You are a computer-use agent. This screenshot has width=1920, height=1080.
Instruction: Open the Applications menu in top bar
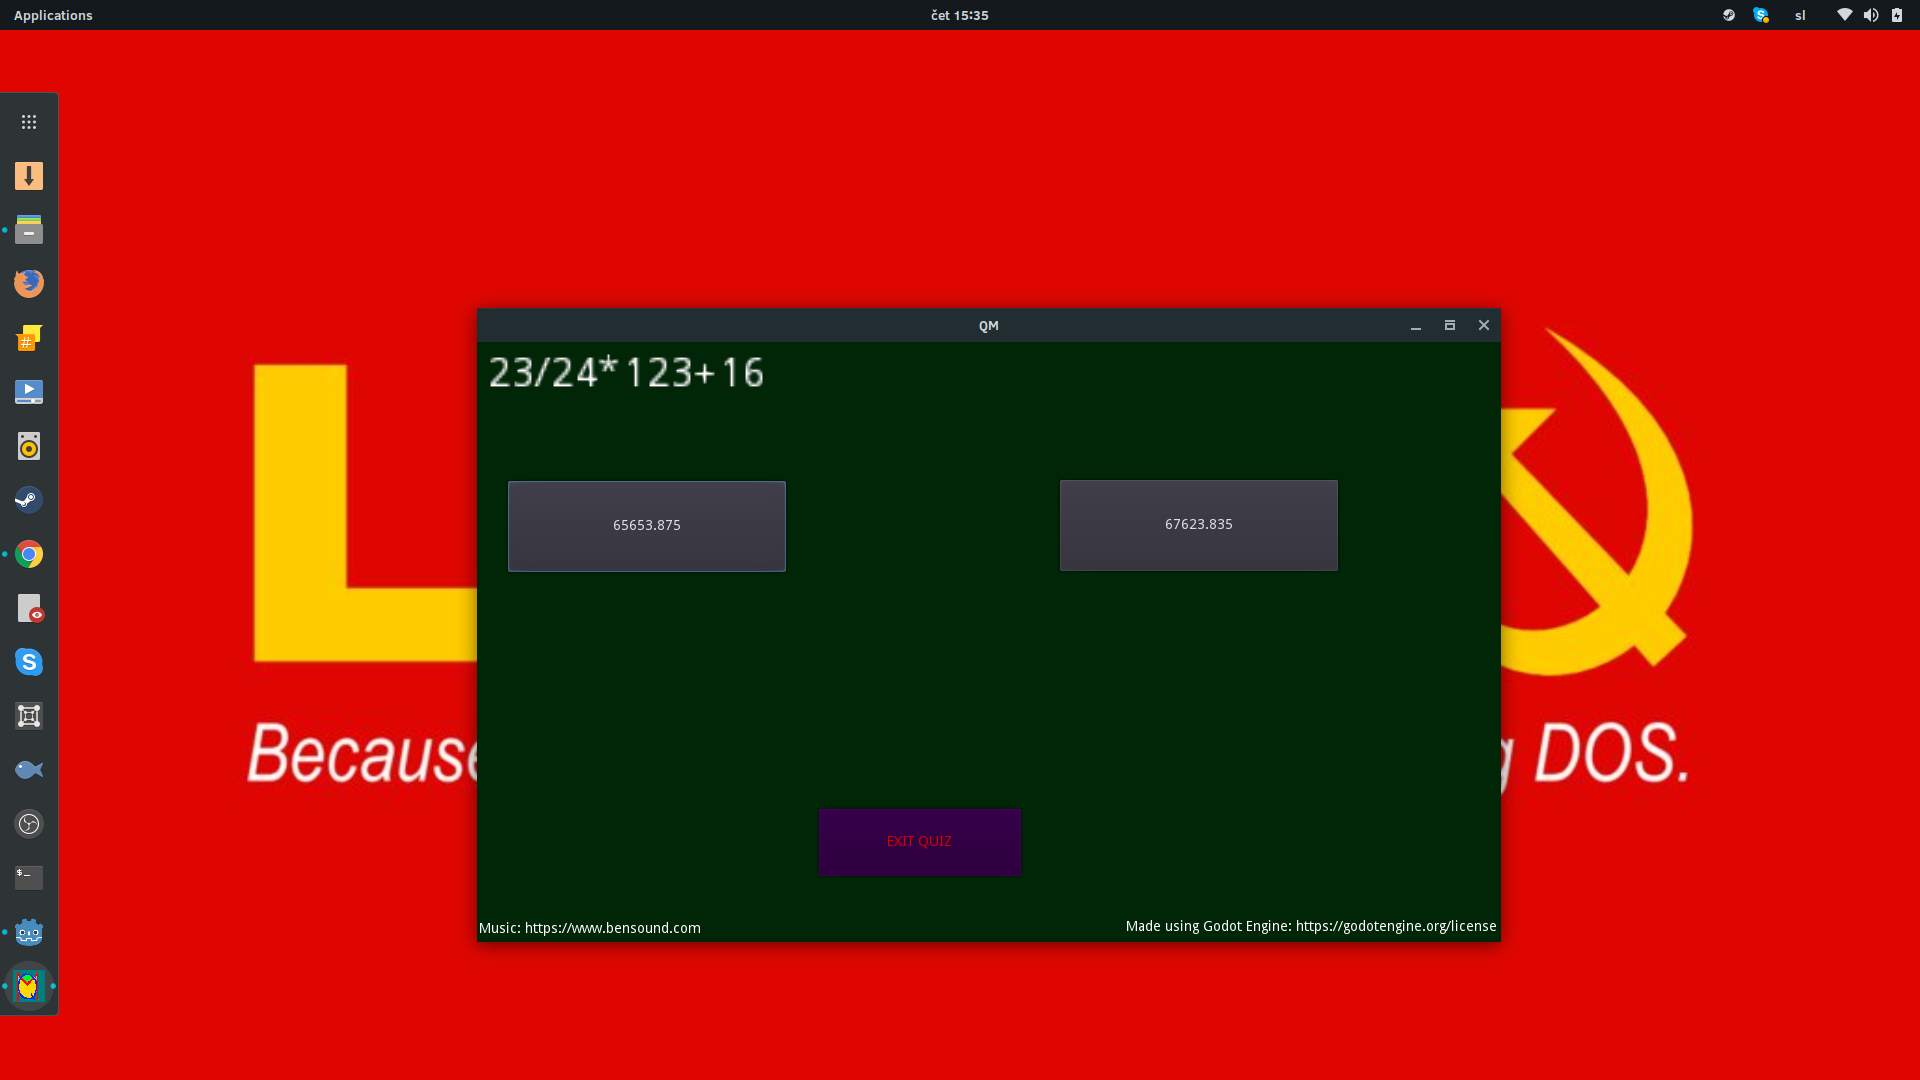(x=53, y=15)
